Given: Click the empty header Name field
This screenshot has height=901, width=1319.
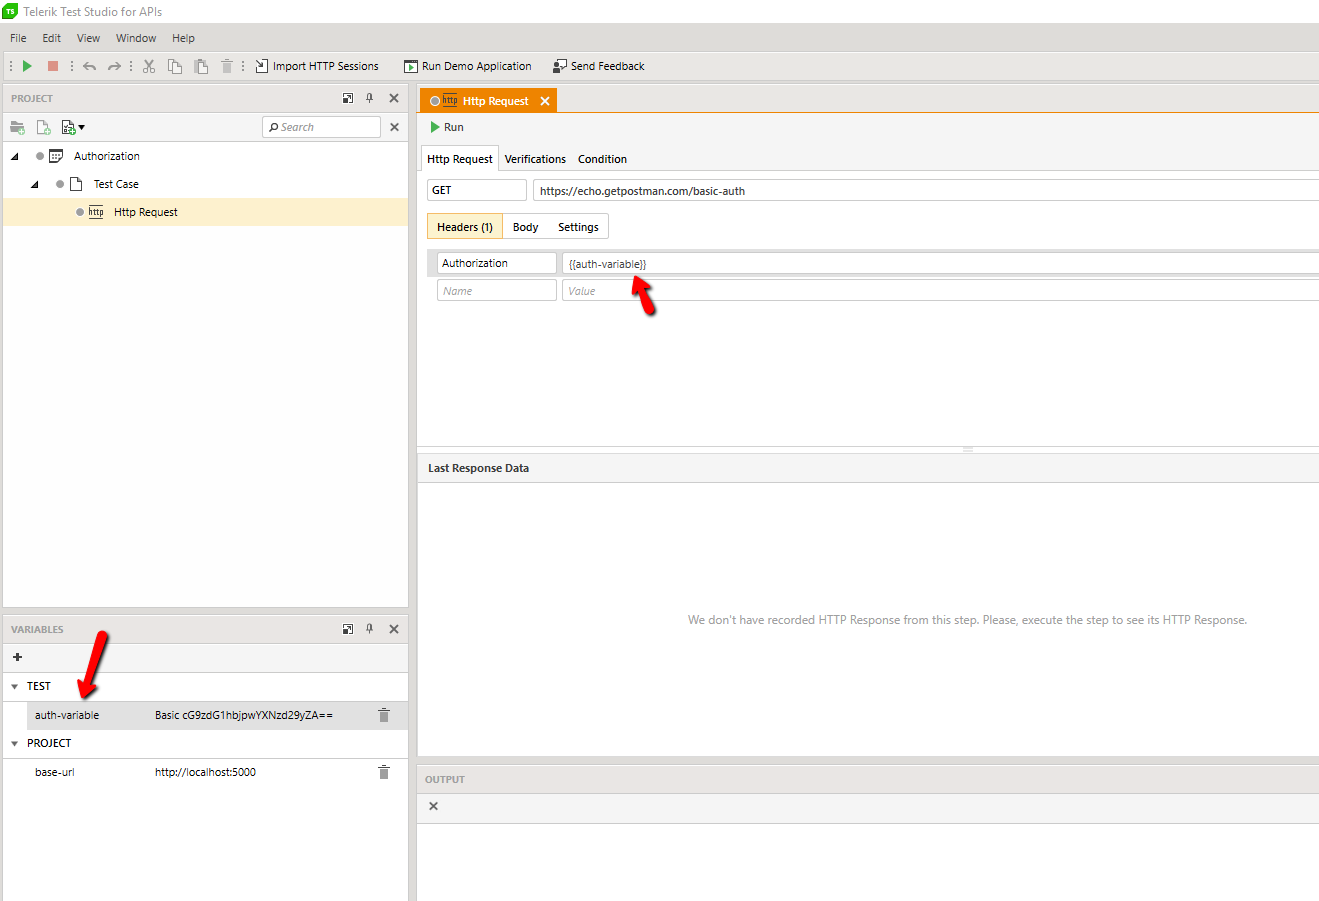Looking at the screenshot, I should (x=497, y=291).
